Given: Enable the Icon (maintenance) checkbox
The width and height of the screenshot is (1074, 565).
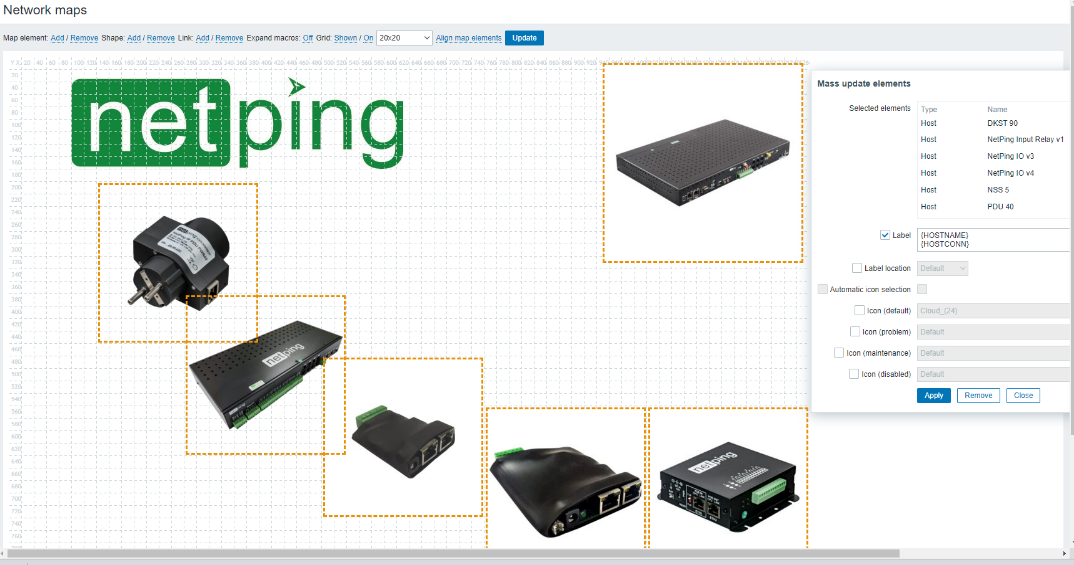Looking at the screenshot, I should [838, 353].
